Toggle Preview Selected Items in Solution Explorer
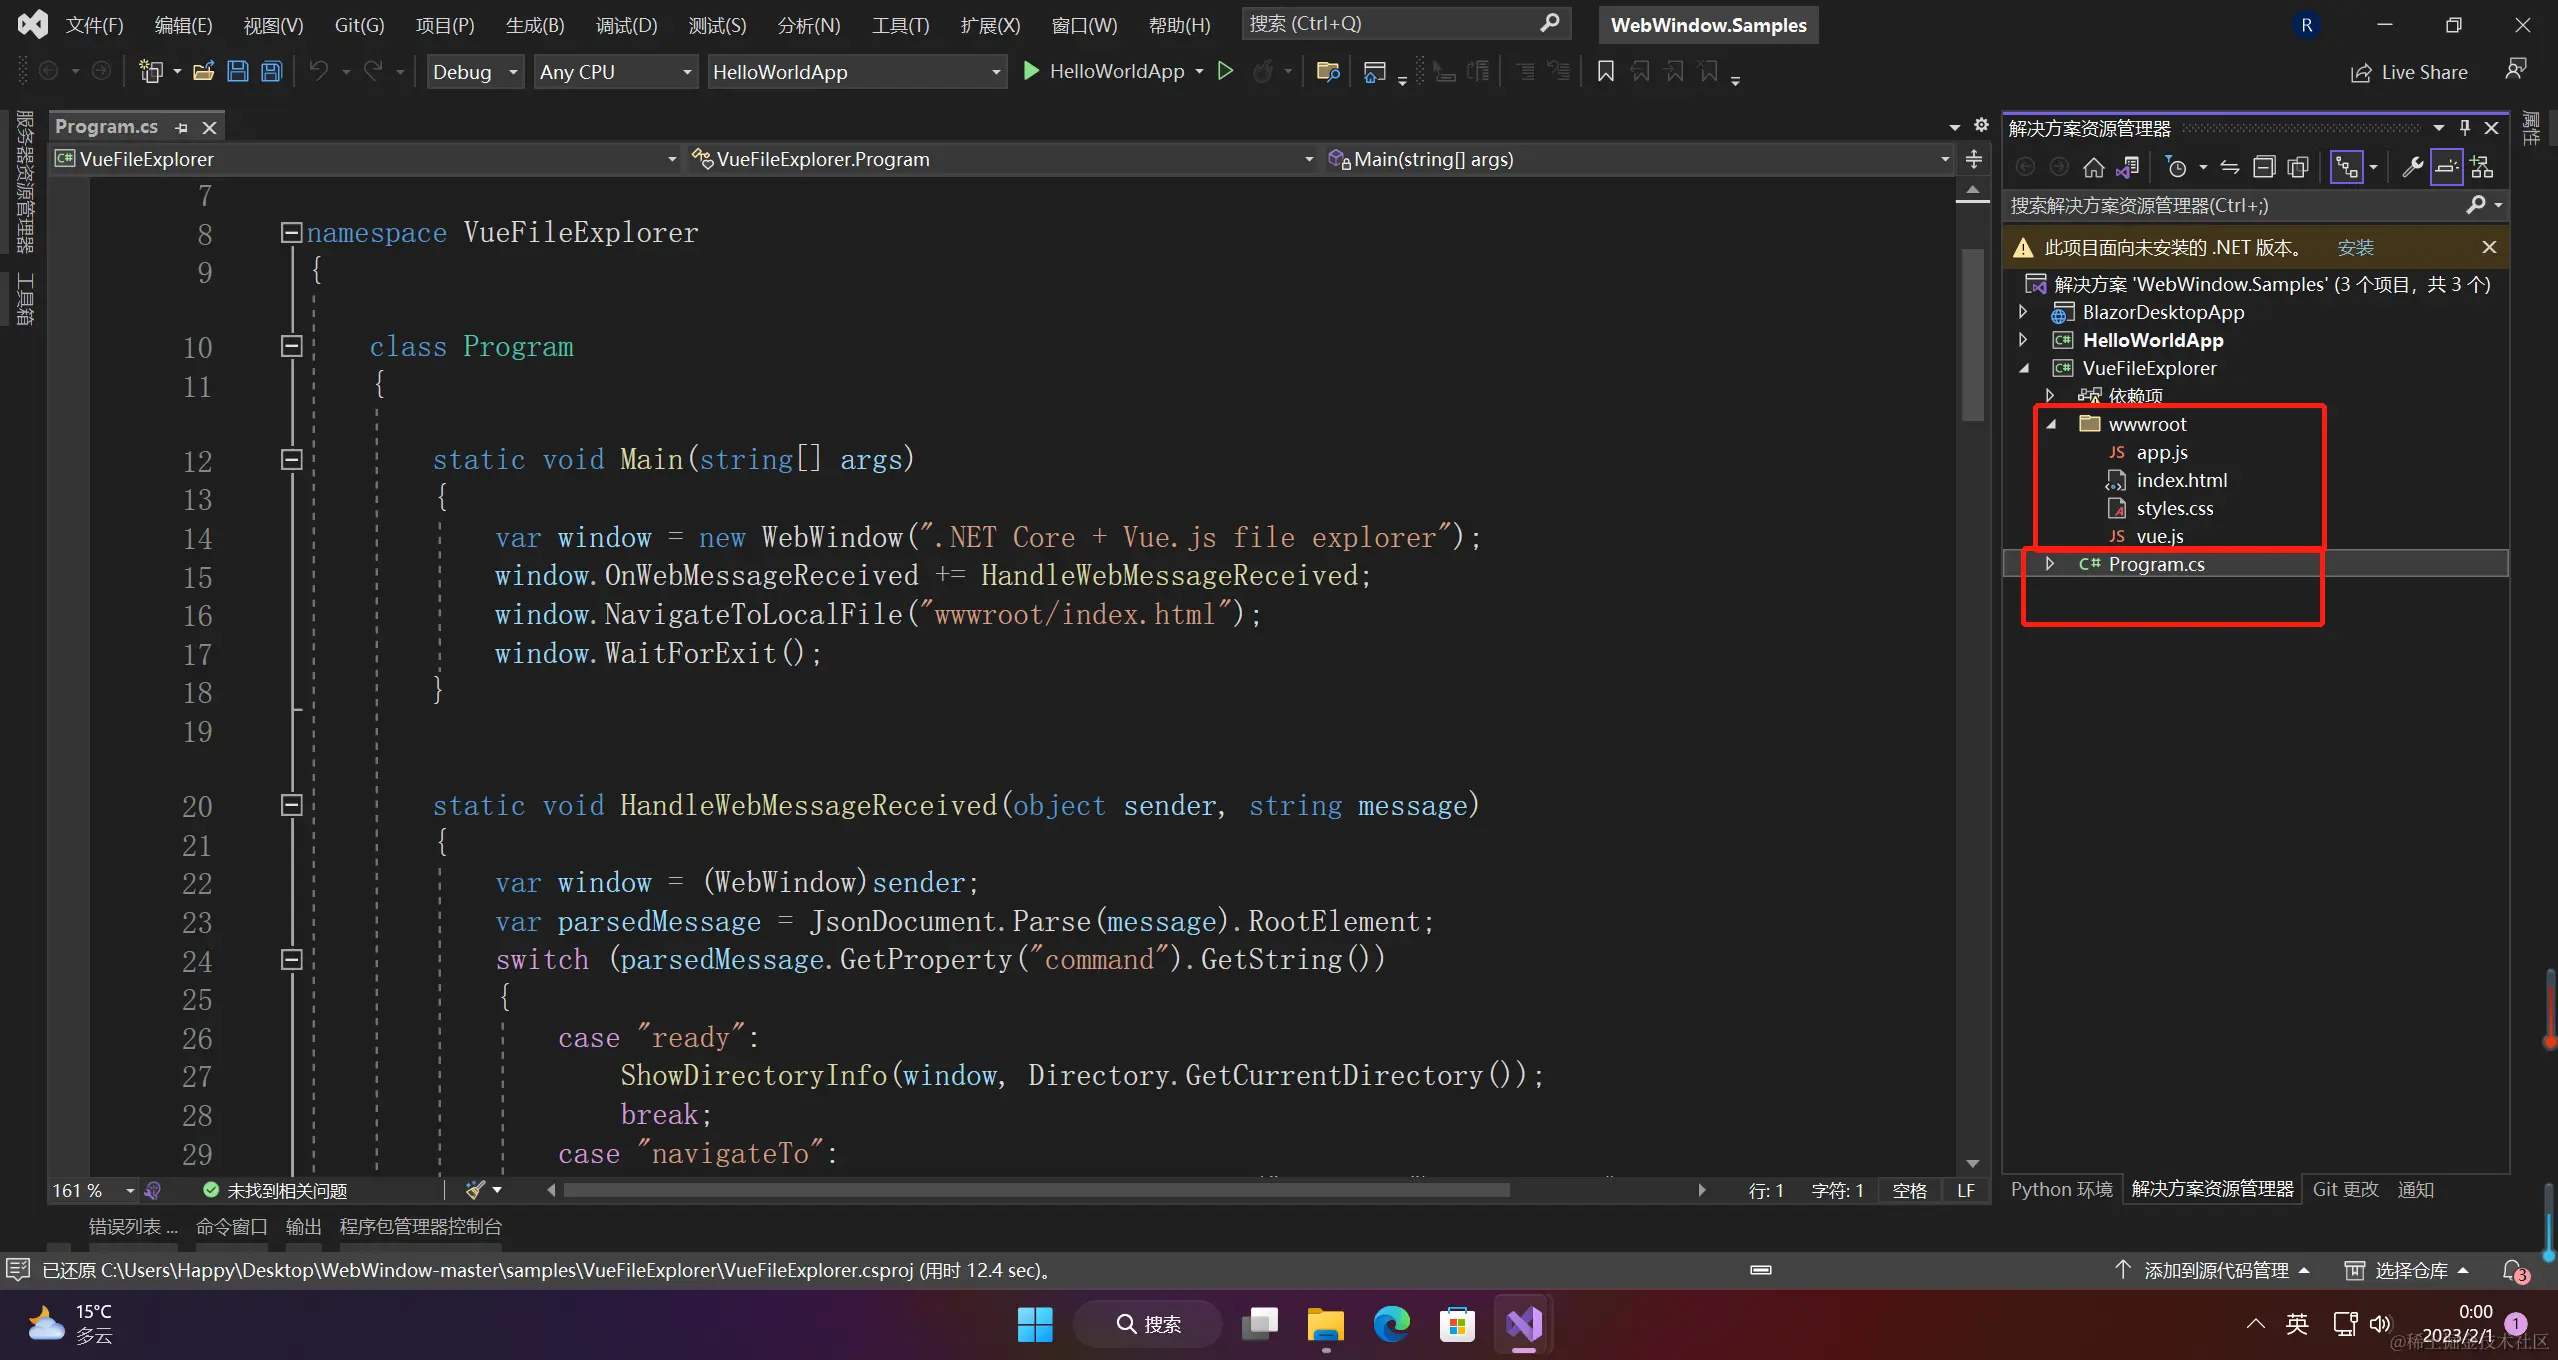 [2446, 167]
